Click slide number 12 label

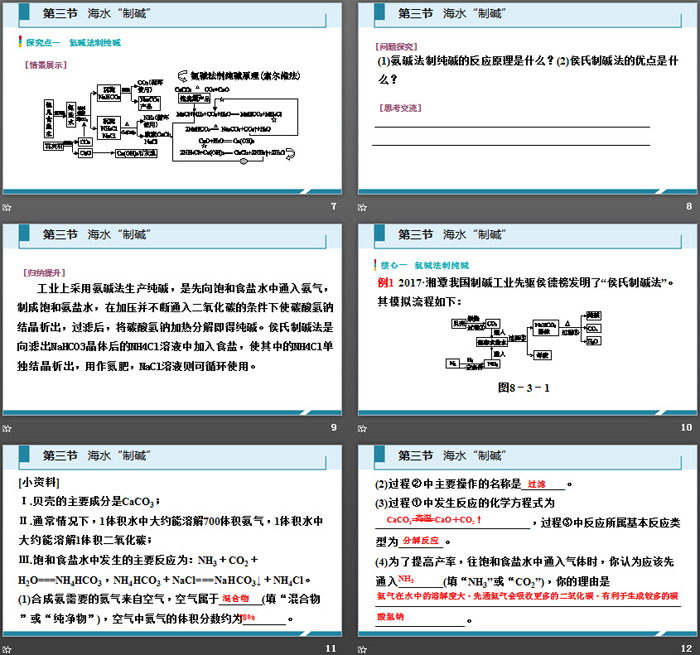[686, 648]
